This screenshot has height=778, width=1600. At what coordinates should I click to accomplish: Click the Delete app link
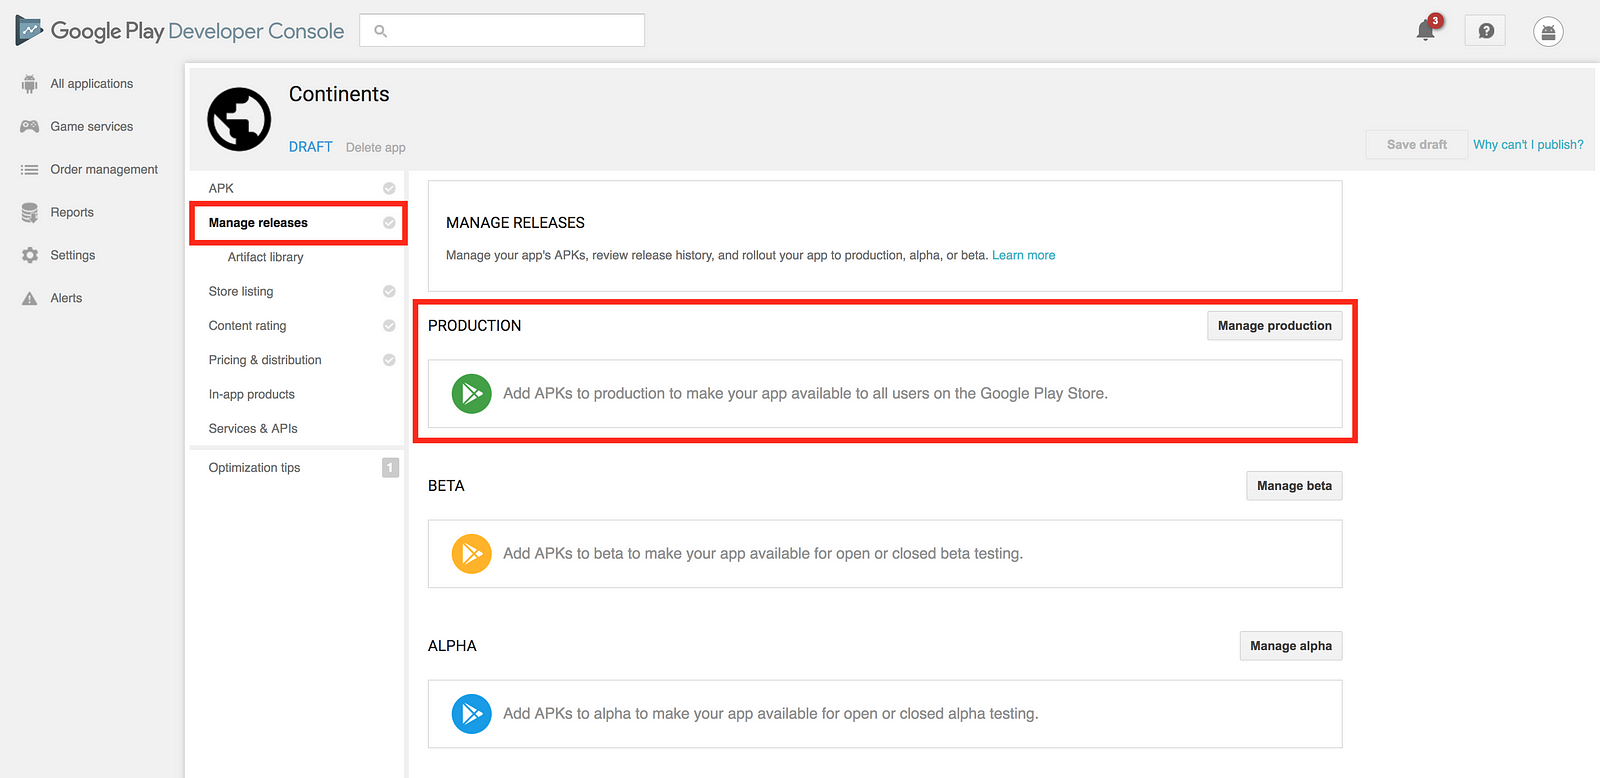click(376, 148)
